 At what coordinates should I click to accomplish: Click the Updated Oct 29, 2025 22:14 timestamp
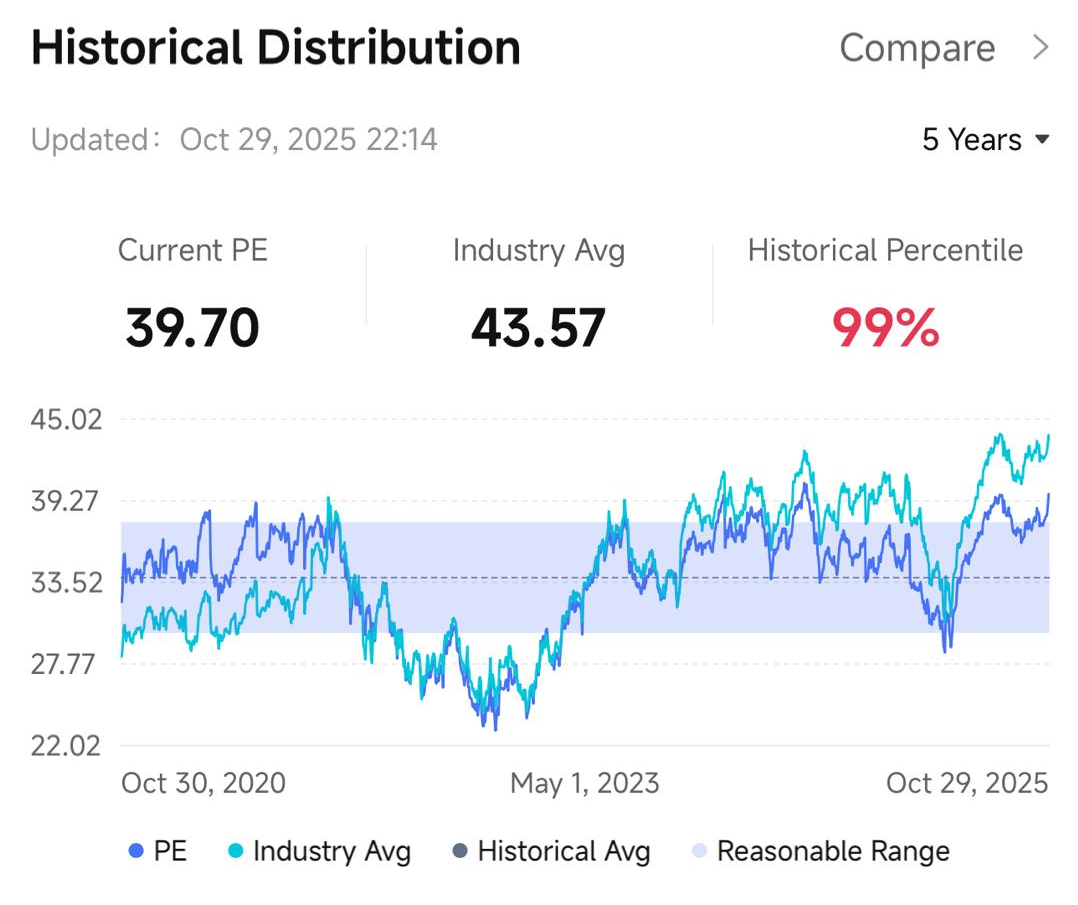[234, 140]
